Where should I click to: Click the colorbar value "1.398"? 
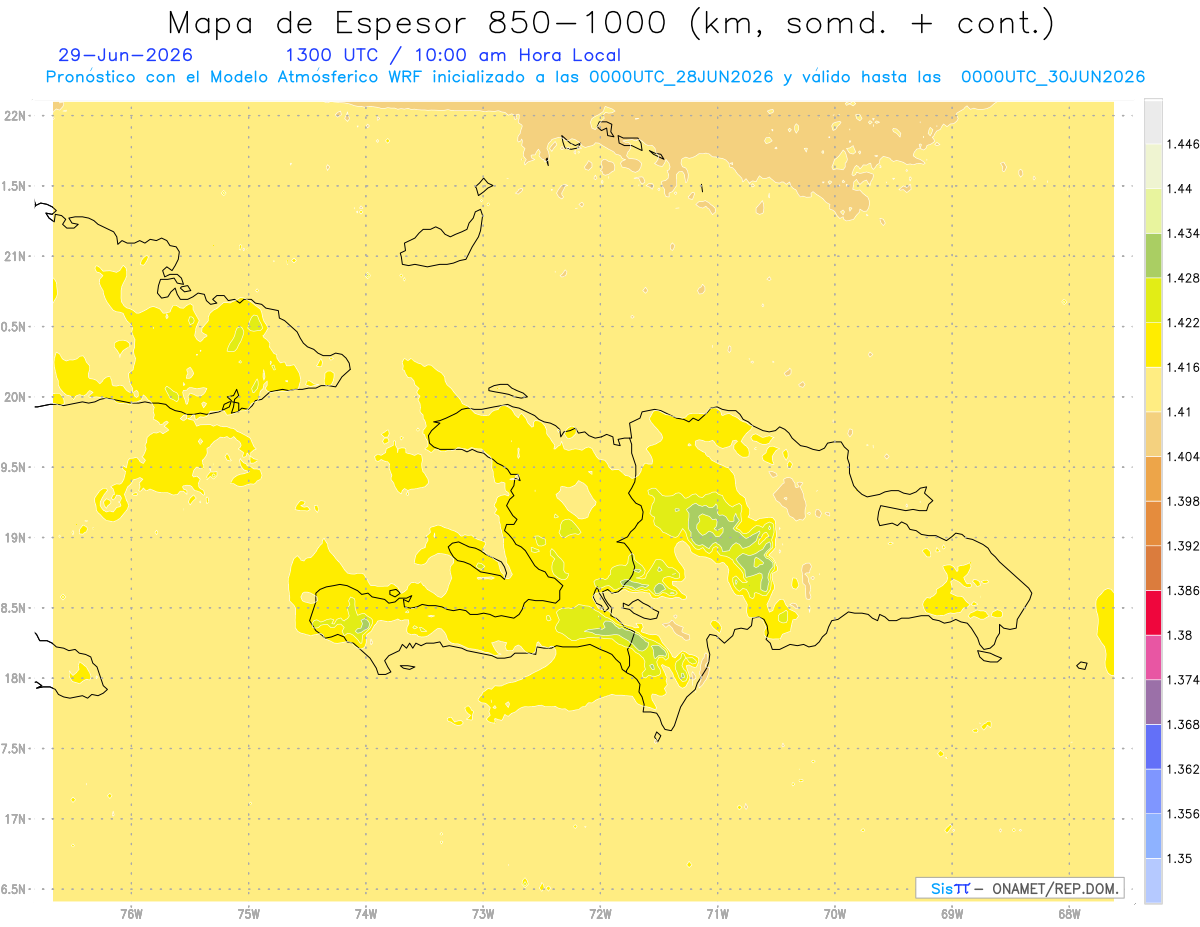click(x=1183, y=502)
